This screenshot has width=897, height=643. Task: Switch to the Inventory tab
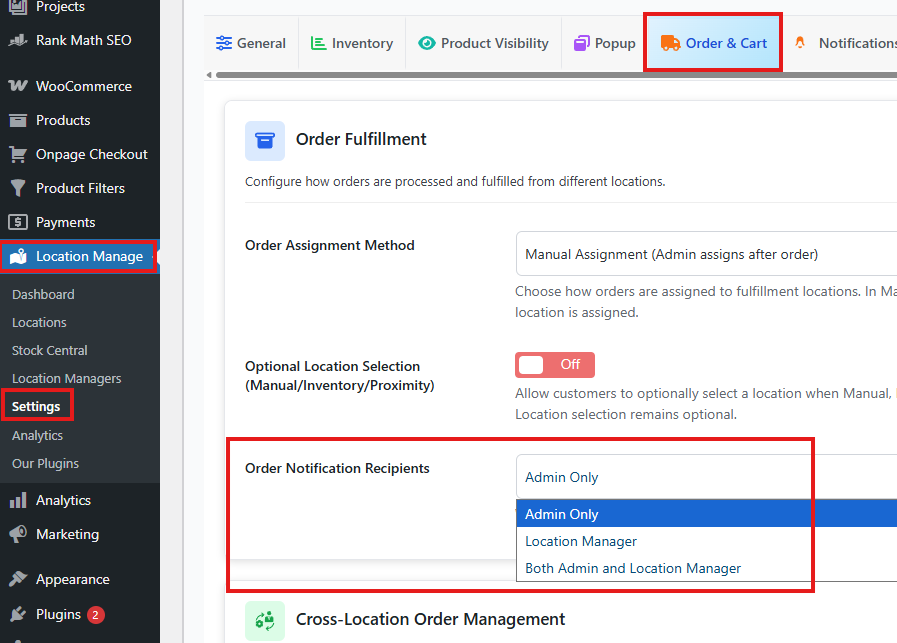(x=352, y=43)
